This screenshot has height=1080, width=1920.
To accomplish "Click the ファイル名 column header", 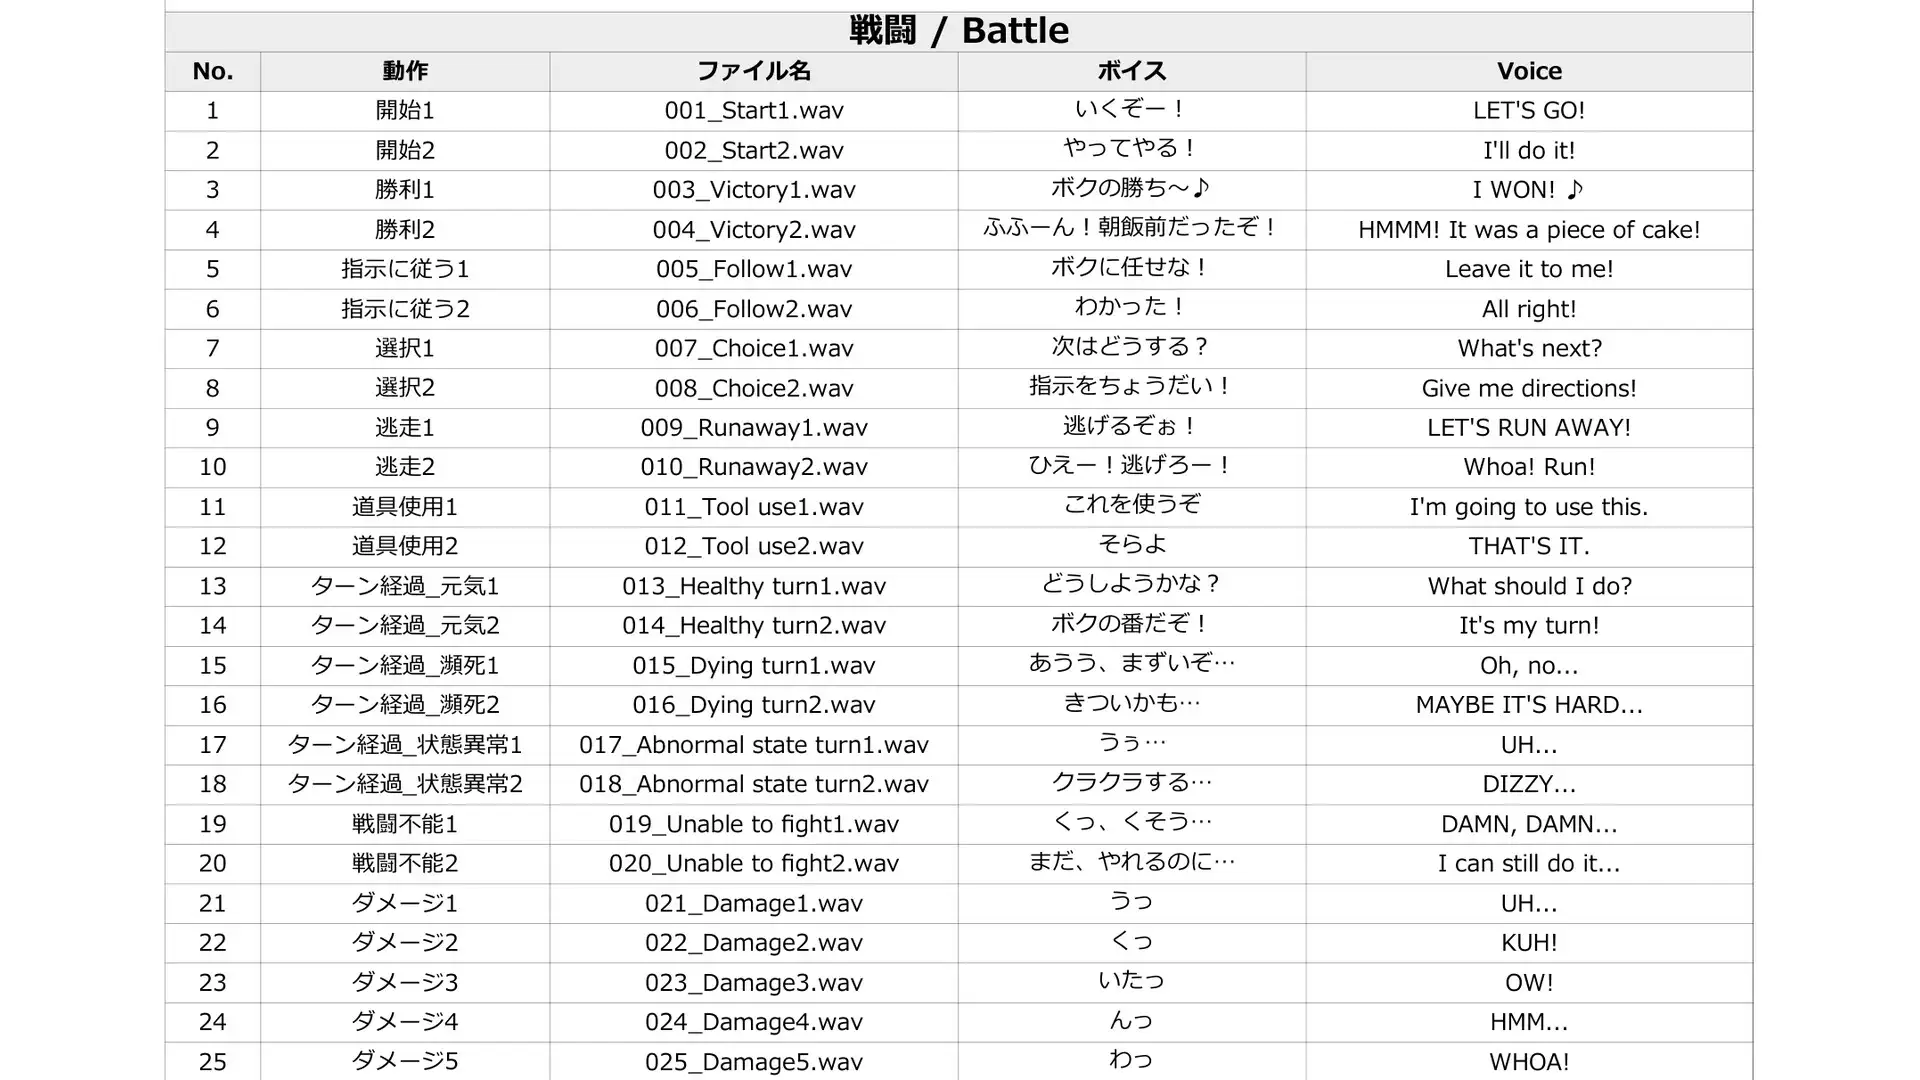I will coord(754,71).
